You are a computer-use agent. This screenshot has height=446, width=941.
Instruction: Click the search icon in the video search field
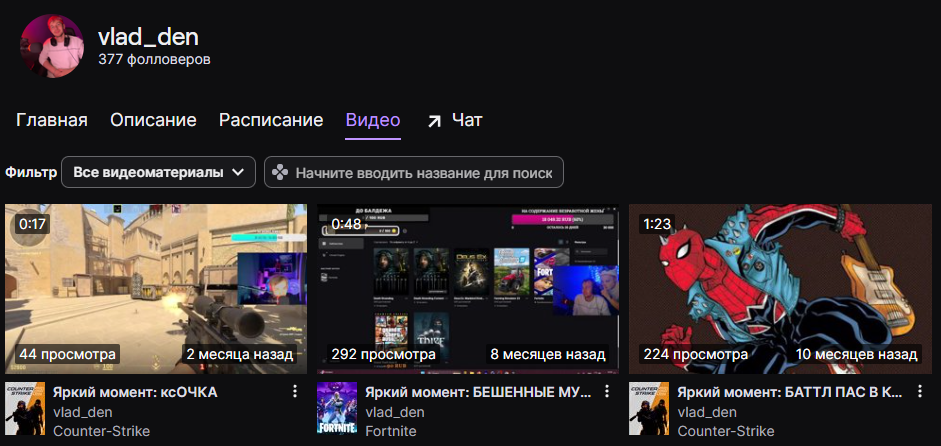pos(280,173)
